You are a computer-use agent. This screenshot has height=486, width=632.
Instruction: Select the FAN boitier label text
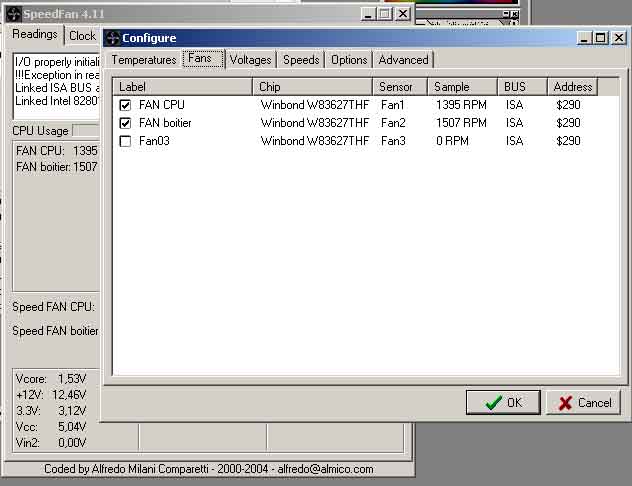click(x=165, y=123)
